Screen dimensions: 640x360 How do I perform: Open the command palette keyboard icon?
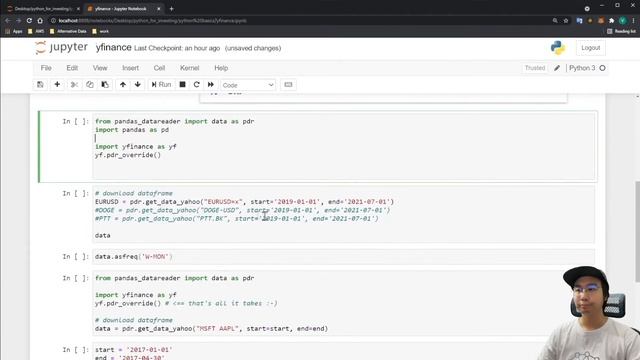(x=288, y=84)
